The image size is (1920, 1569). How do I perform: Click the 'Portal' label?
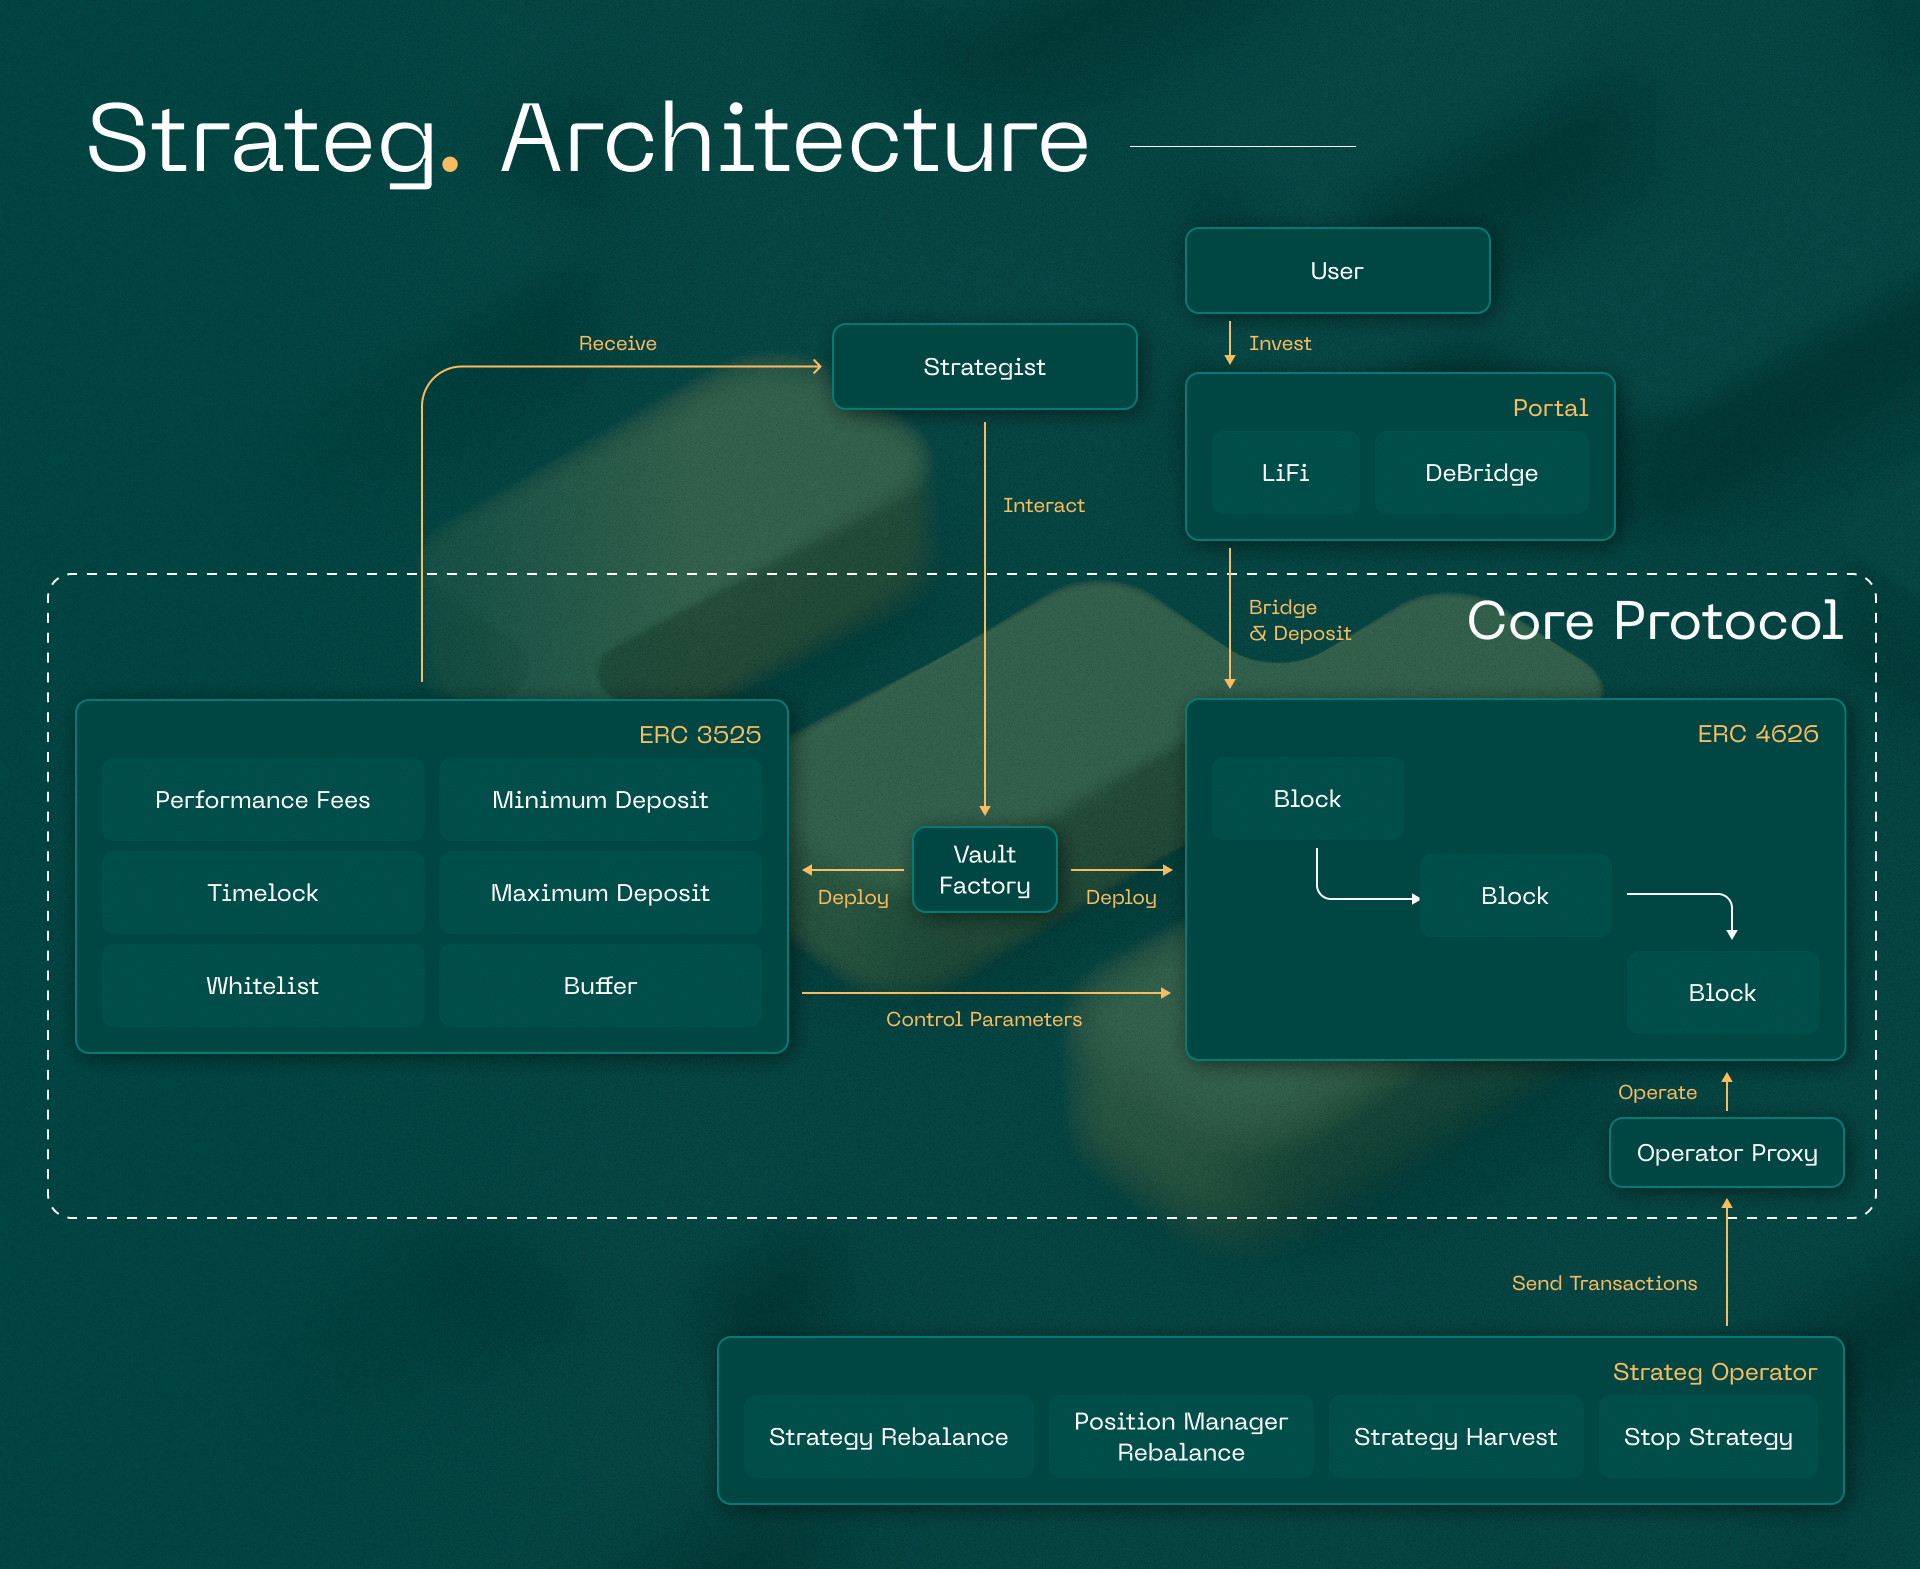coord(1550,408)
